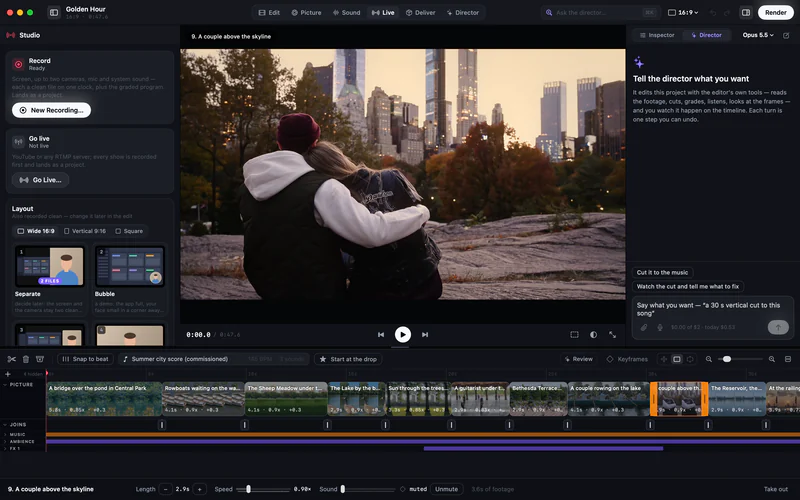Select Wide 16:9 layout option

click(36, 231)
